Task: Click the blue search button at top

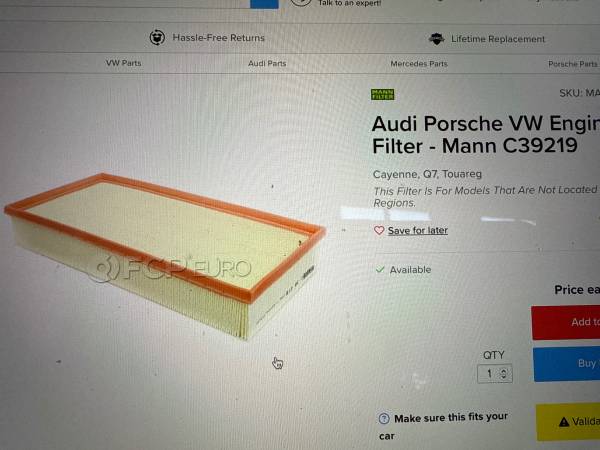Action: (x=264, y=4)
